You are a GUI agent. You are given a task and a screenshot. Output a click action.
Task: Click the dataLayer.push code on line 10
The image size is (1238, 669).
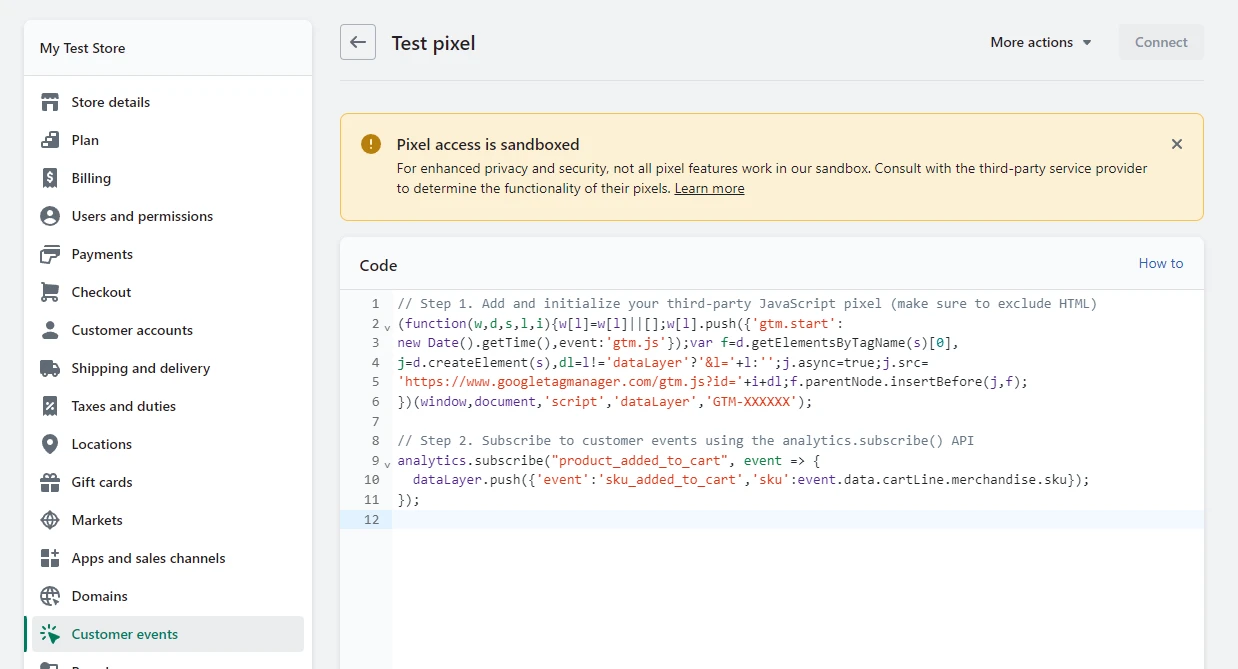pos(751,480)
